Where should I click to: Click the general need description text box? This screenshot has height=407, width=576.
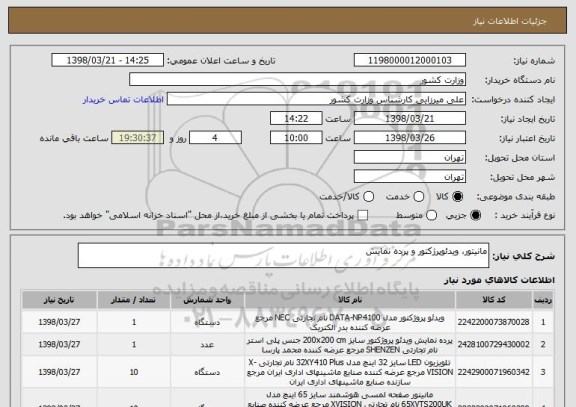click(x=283, y=255)
